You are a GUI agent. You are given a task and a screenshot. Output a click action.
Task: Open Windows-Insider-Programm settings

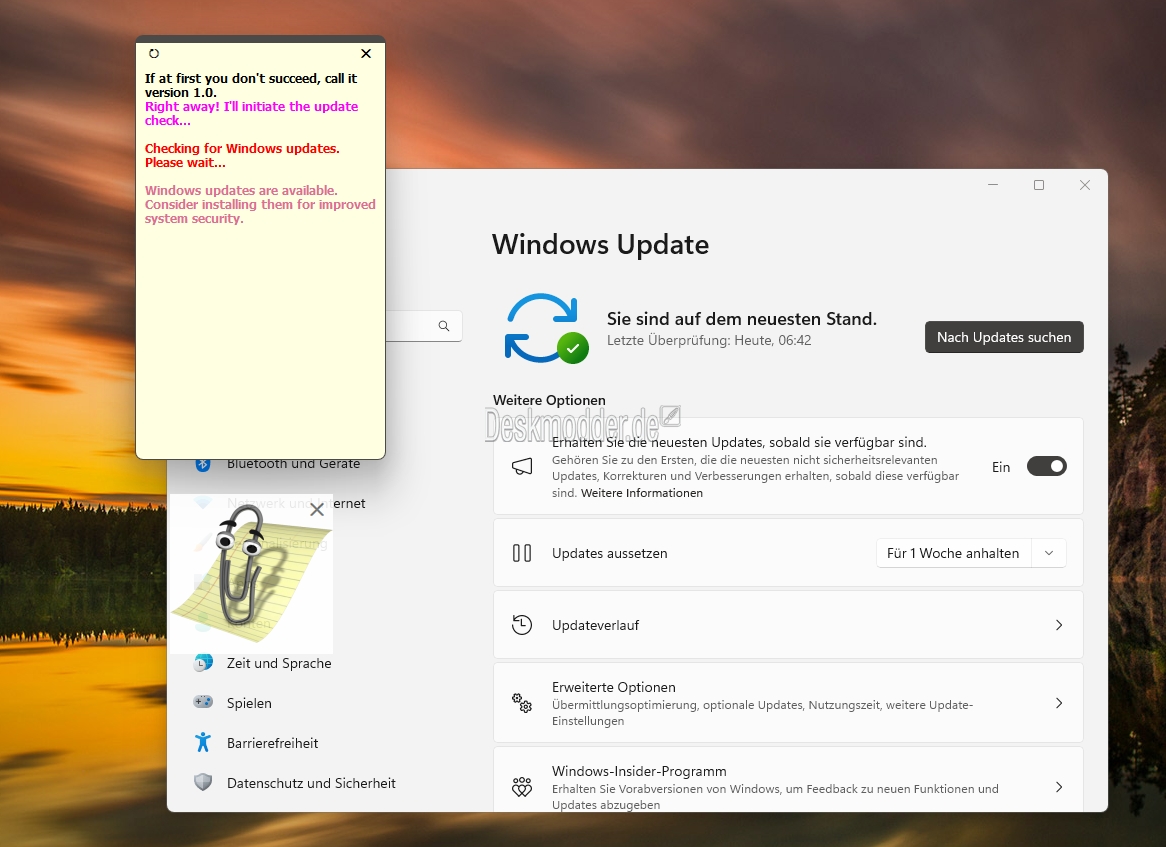coord(788,780)
